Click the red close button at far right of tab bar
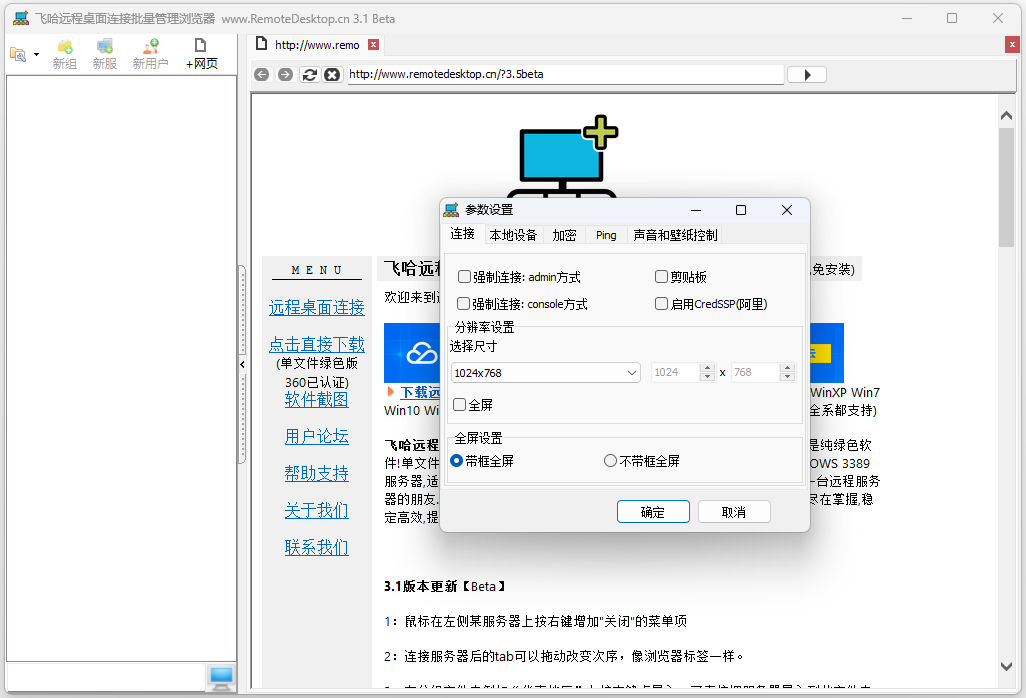The height and width of the screenshot is (698, 1026). point(1012,44)
